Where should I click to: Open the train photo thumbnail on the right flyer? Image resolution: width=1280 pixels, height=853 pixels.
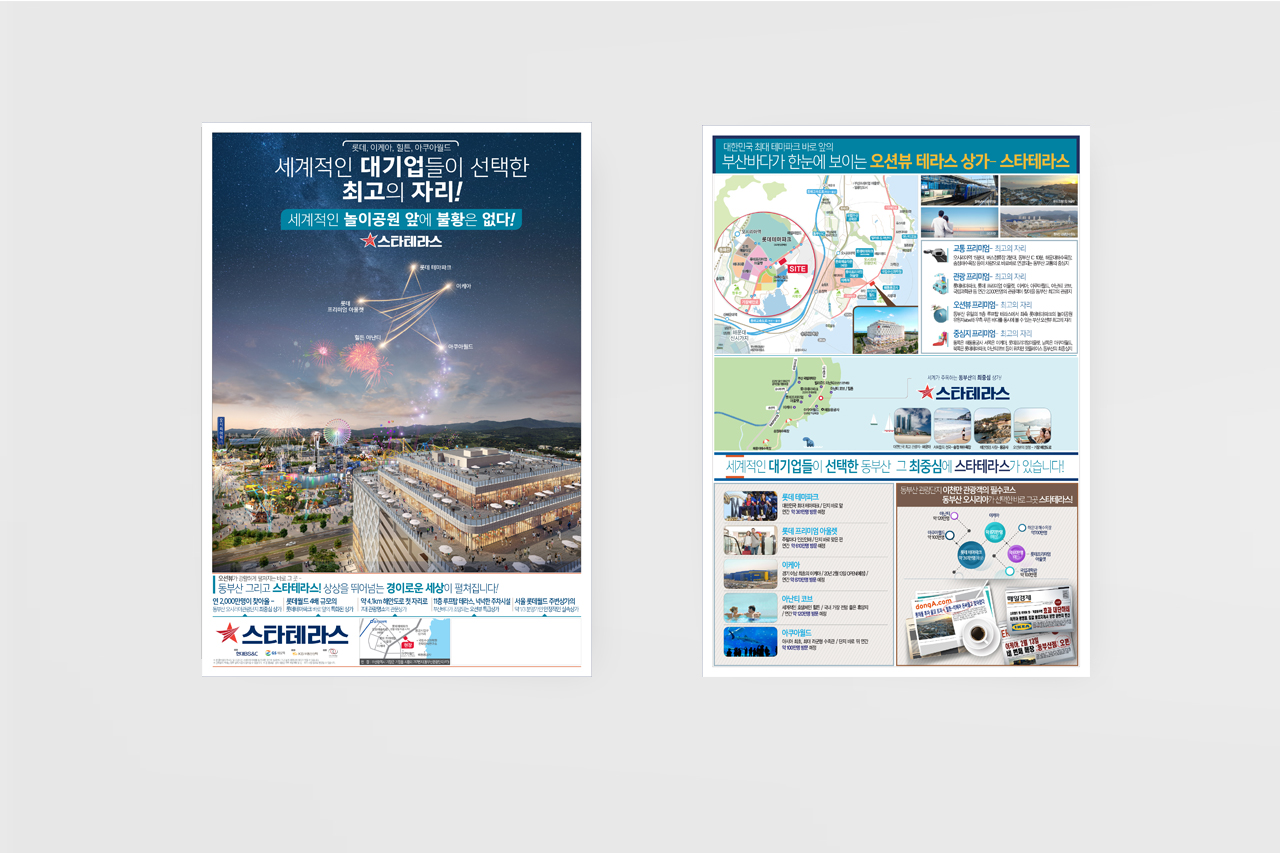click(x=959, y=189)
